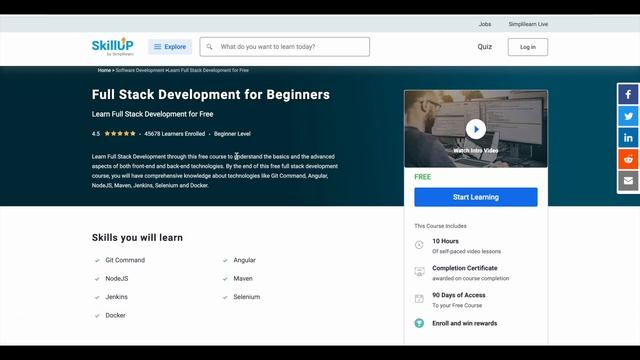The image size is (640, 360).
Task: Open the Quiz page
Action: [484, 47]
